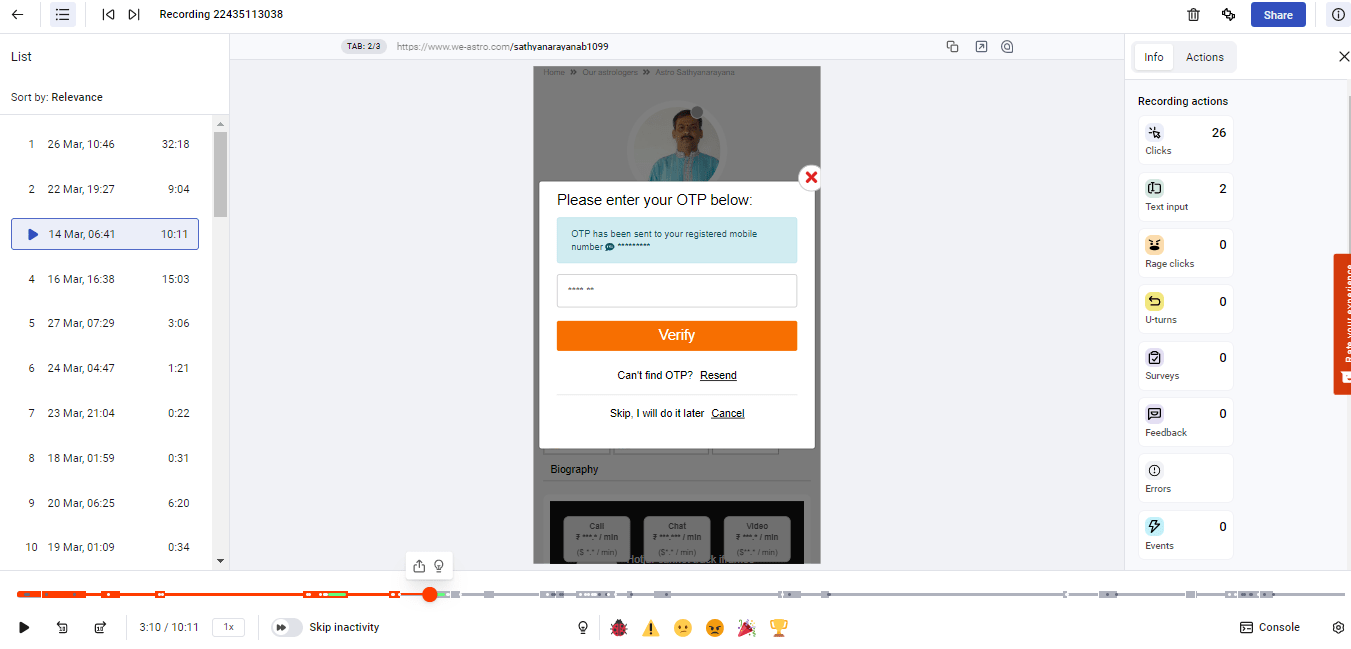Tag the moment with the trophy icon

pos(778,628)
